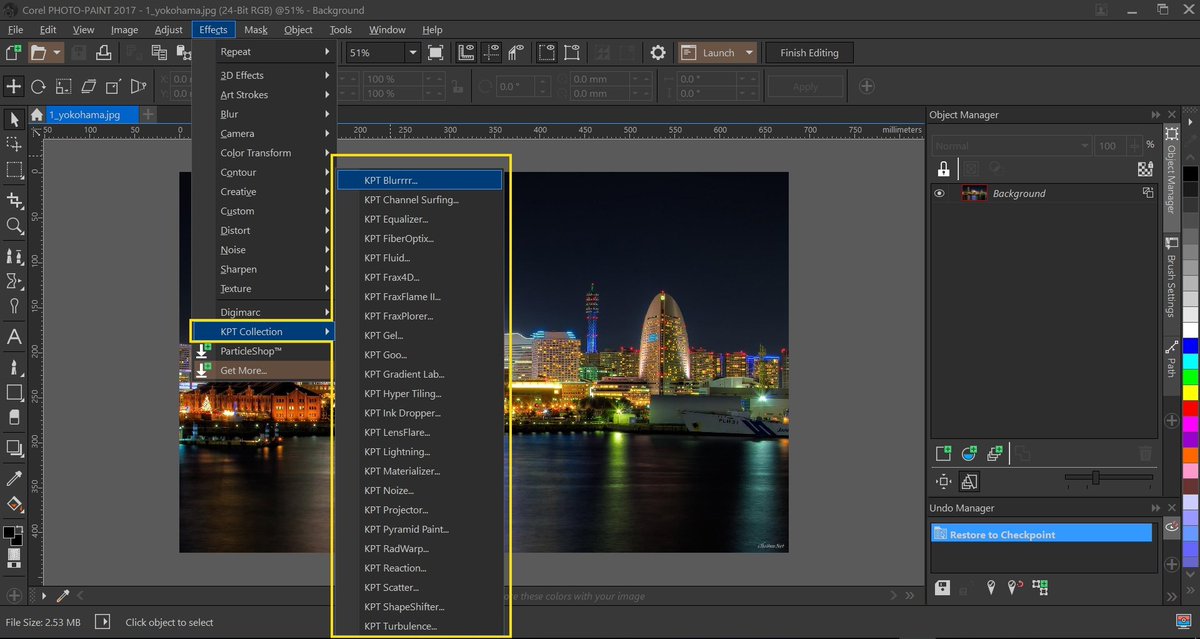The height and width of the screenshot is (639, 1200).
Task: Expand the Open button dropdown arrow
Action: coord(57,53)
